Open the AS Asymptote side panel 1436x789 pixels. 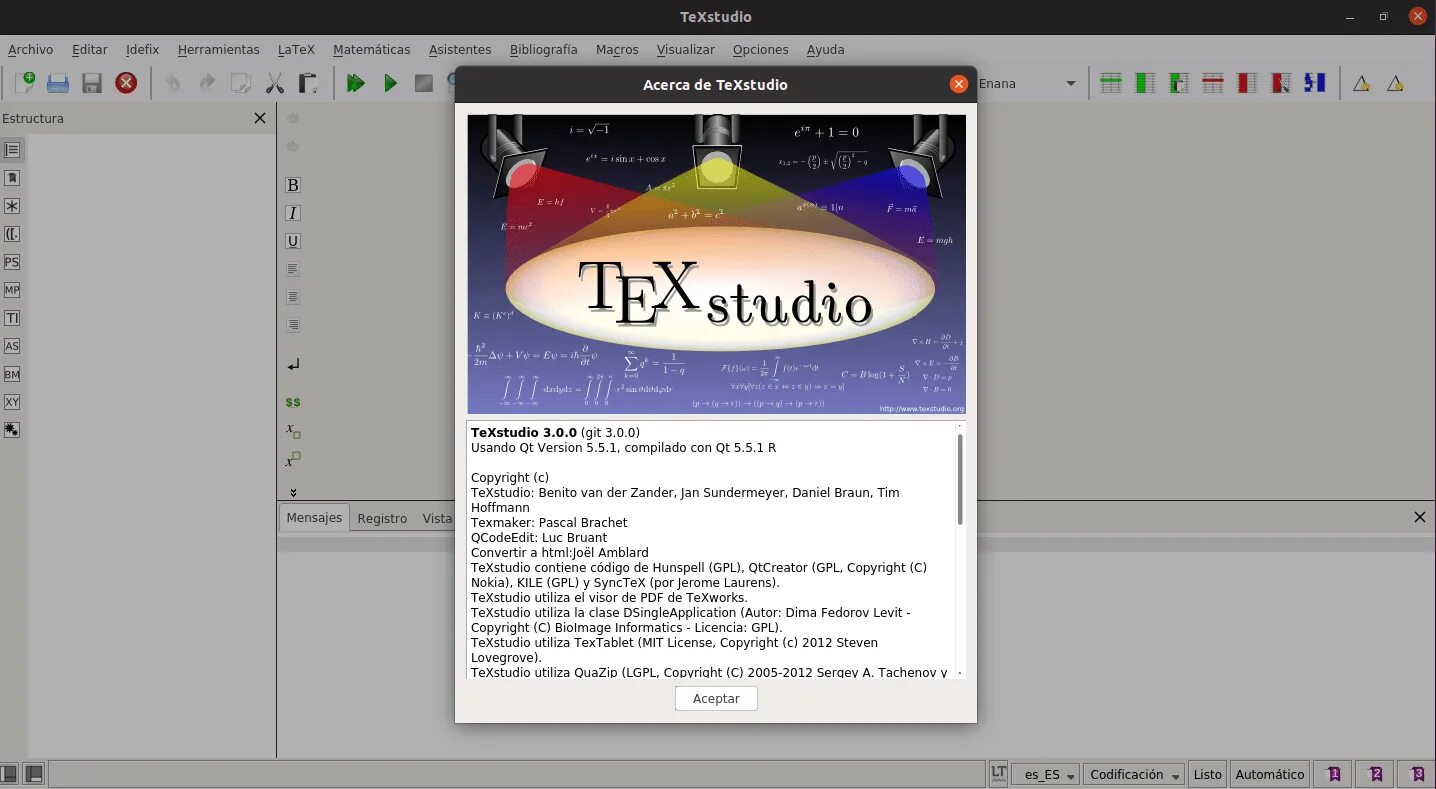click(12, 346)
